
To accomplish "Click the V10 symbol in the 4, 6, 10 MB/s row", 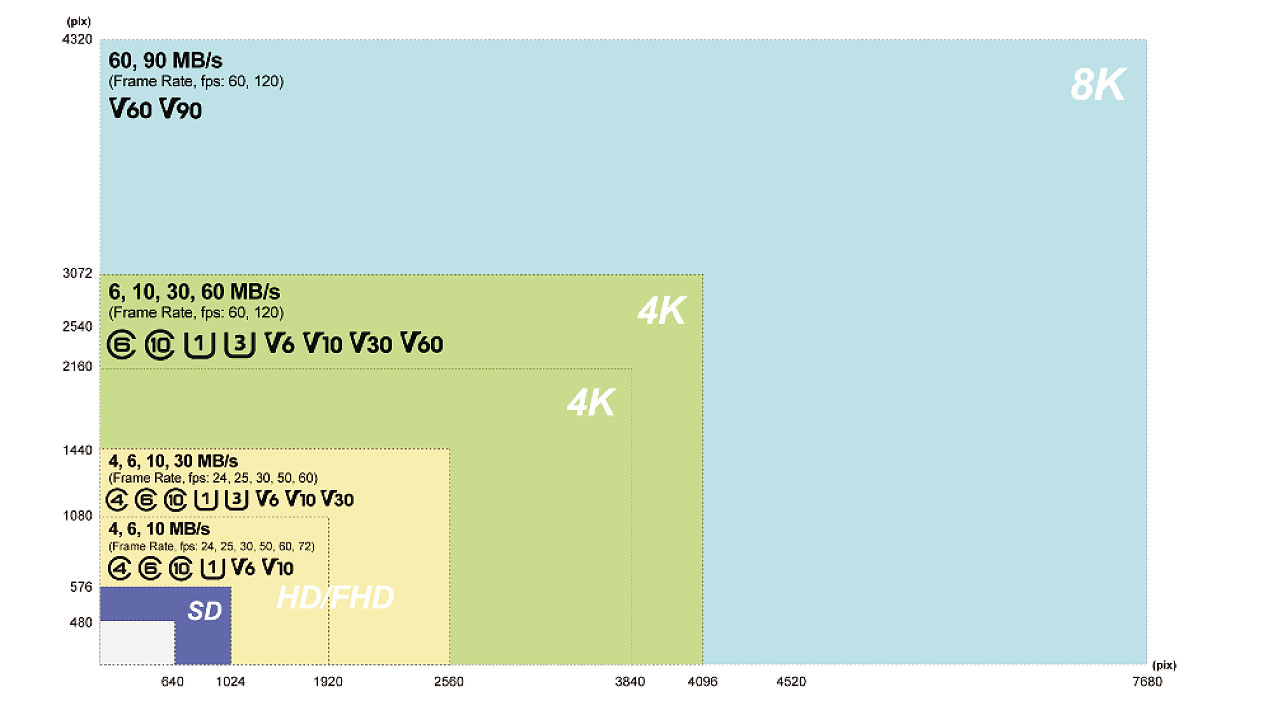I will [278, 567].
